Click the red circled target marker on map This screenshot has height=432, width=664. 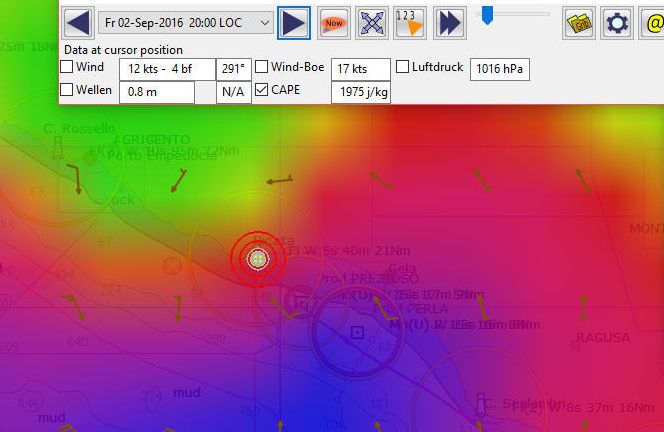click(x=258, y=259)
